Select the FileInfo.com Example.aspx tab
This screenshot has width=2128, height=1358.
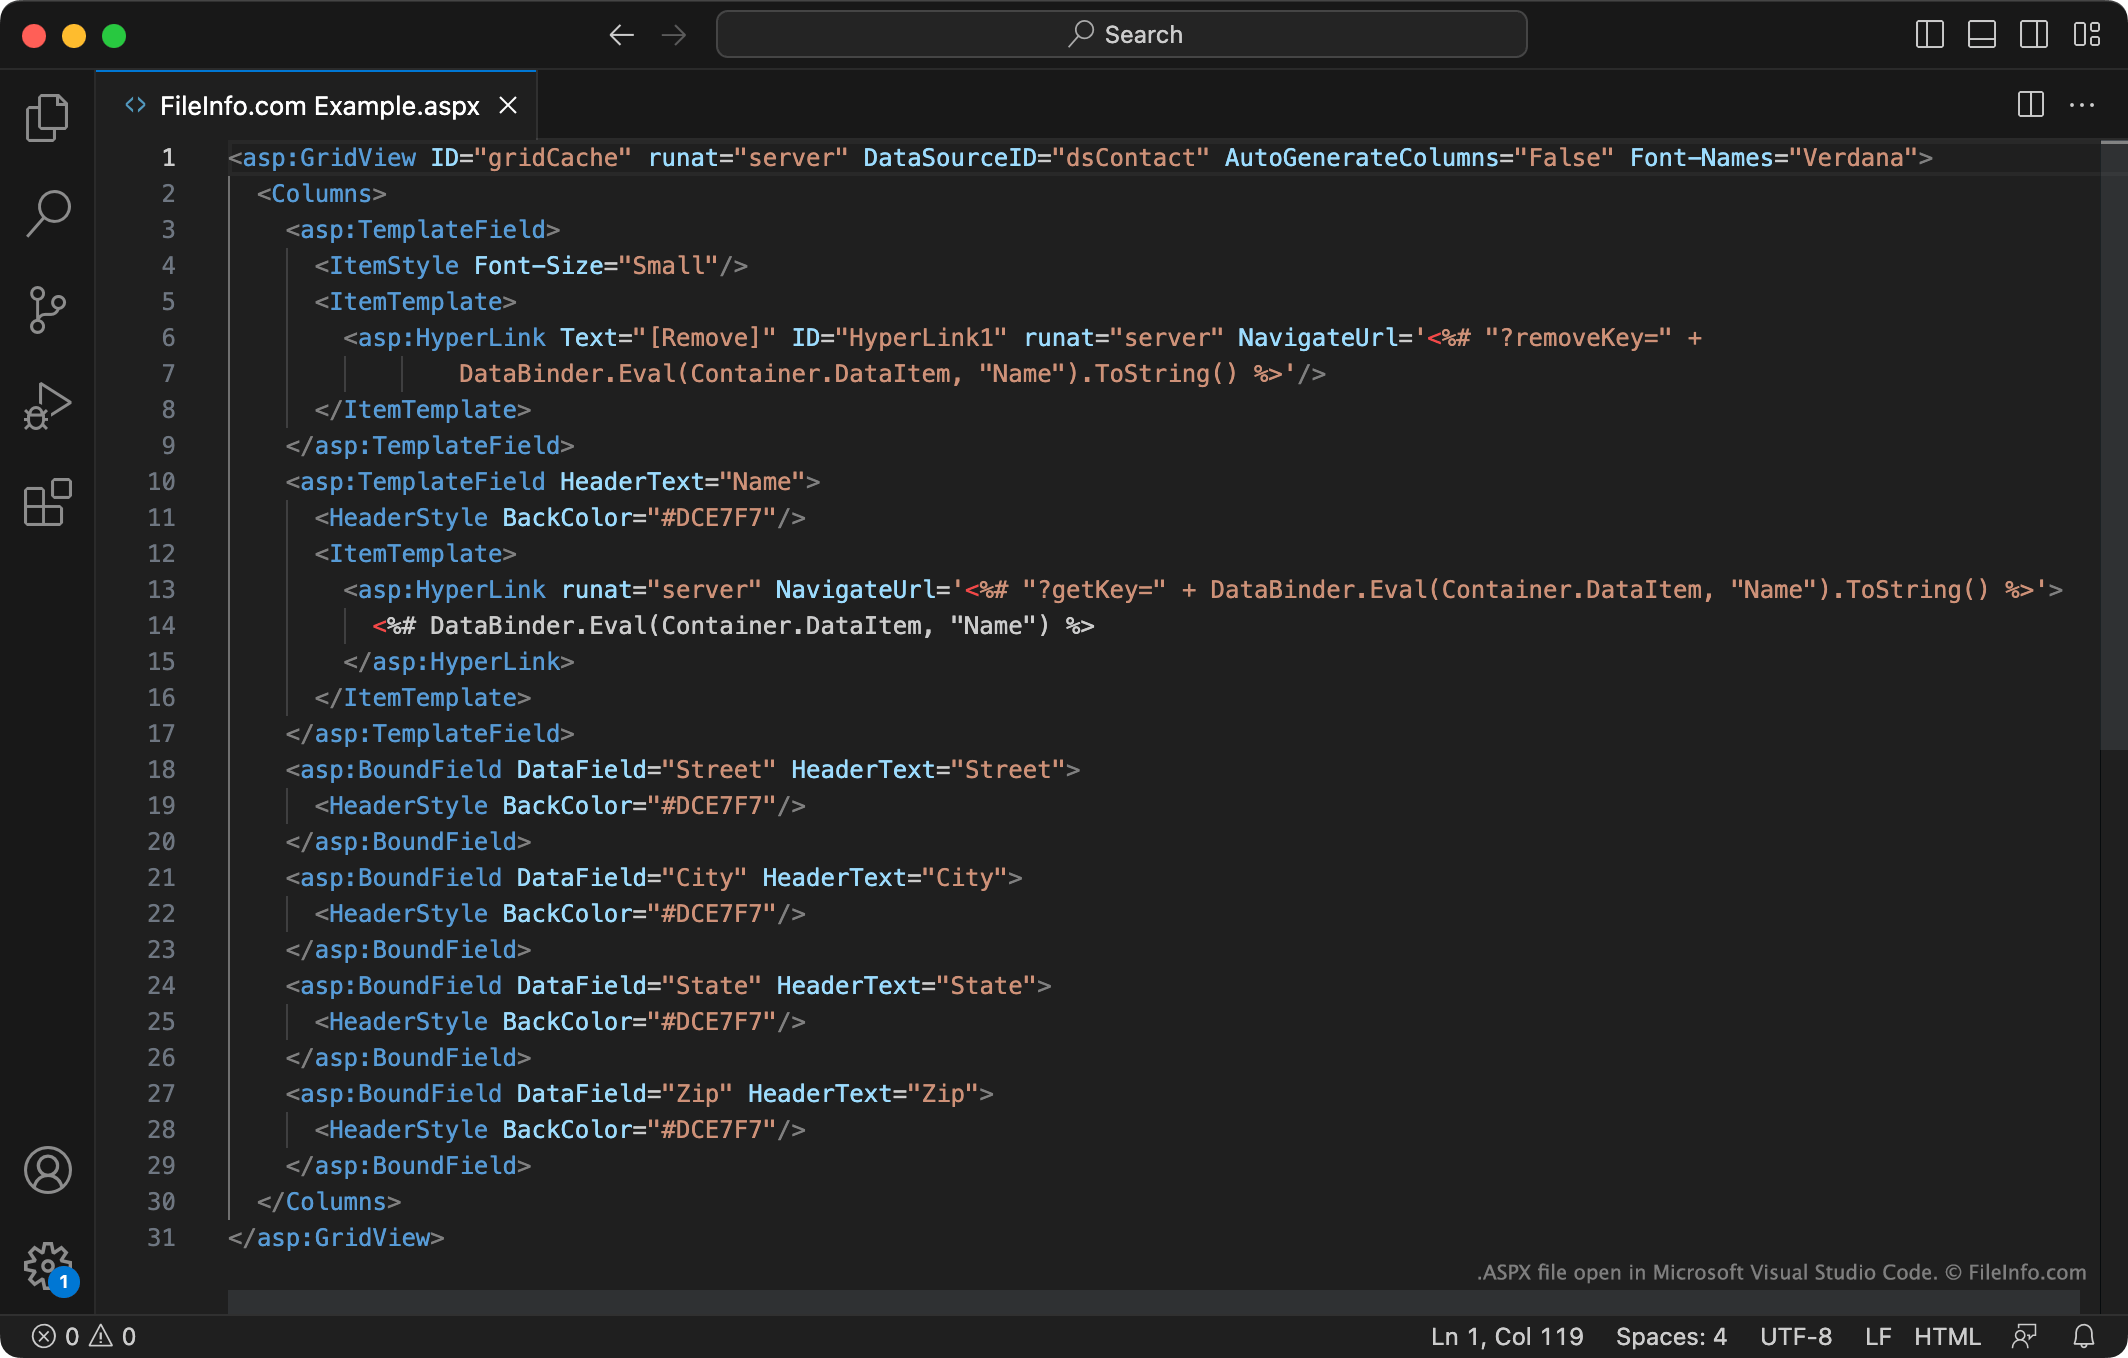[318, 106]
